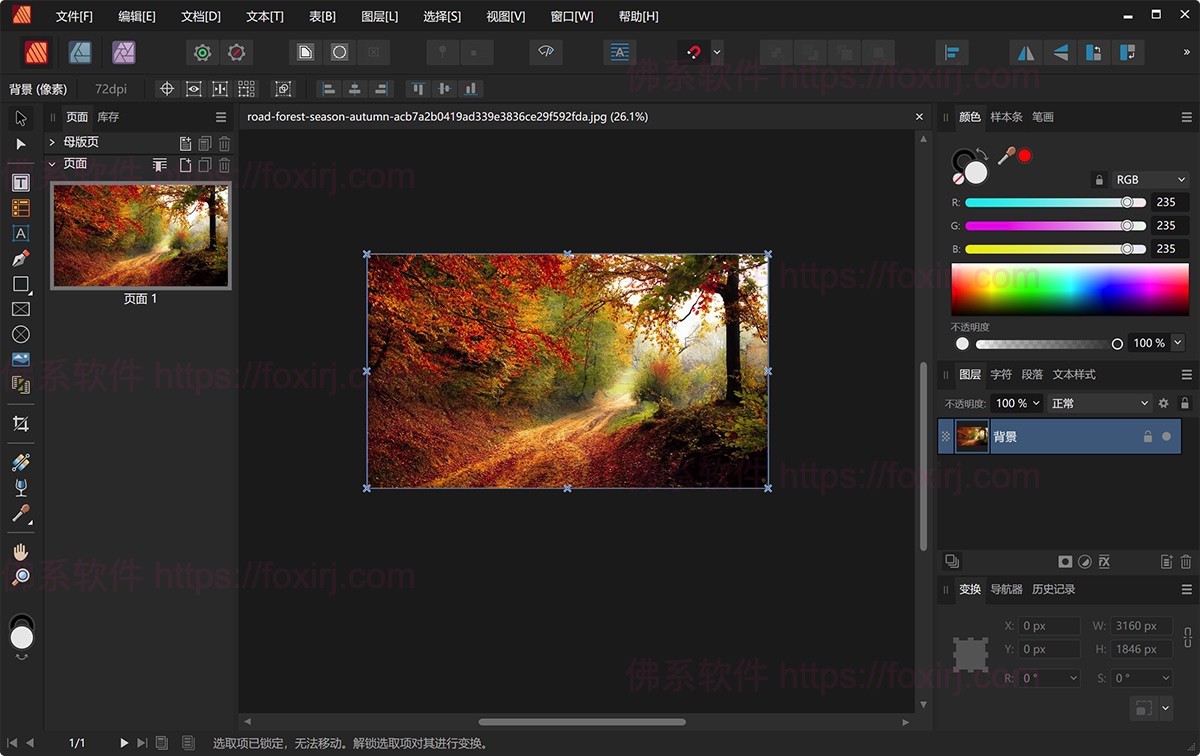The width and height of the screenshot is (1200, 756).
Task: Toggle the 背景 layer visibility dot
Action: (1168, 436)
